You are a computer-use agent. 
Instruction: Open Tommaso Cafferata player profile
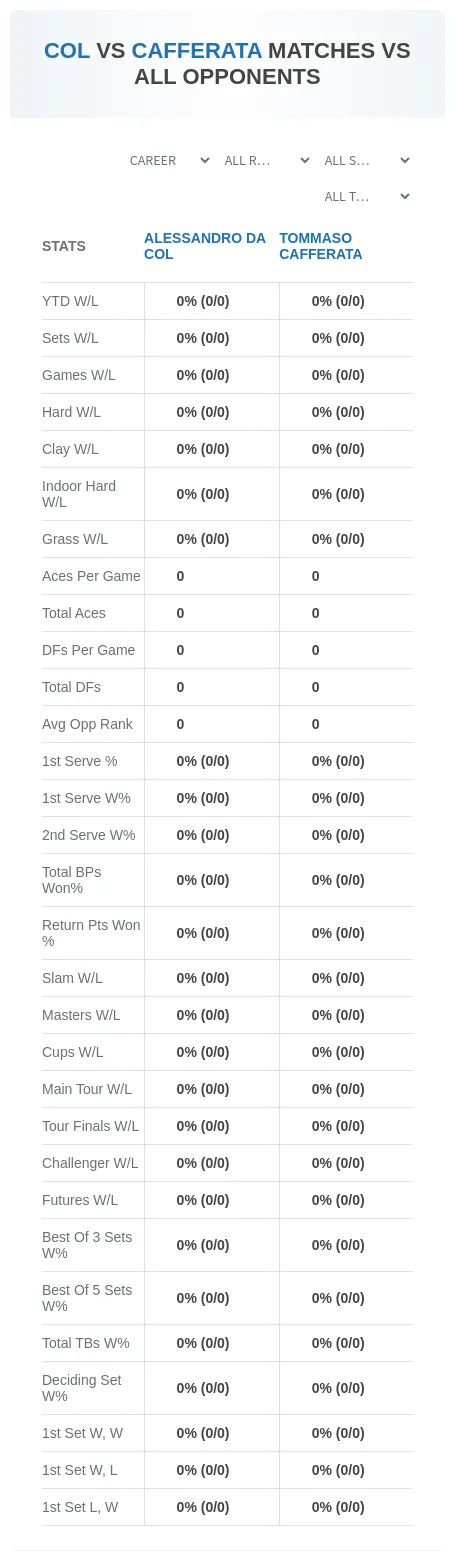pos(320,246)
